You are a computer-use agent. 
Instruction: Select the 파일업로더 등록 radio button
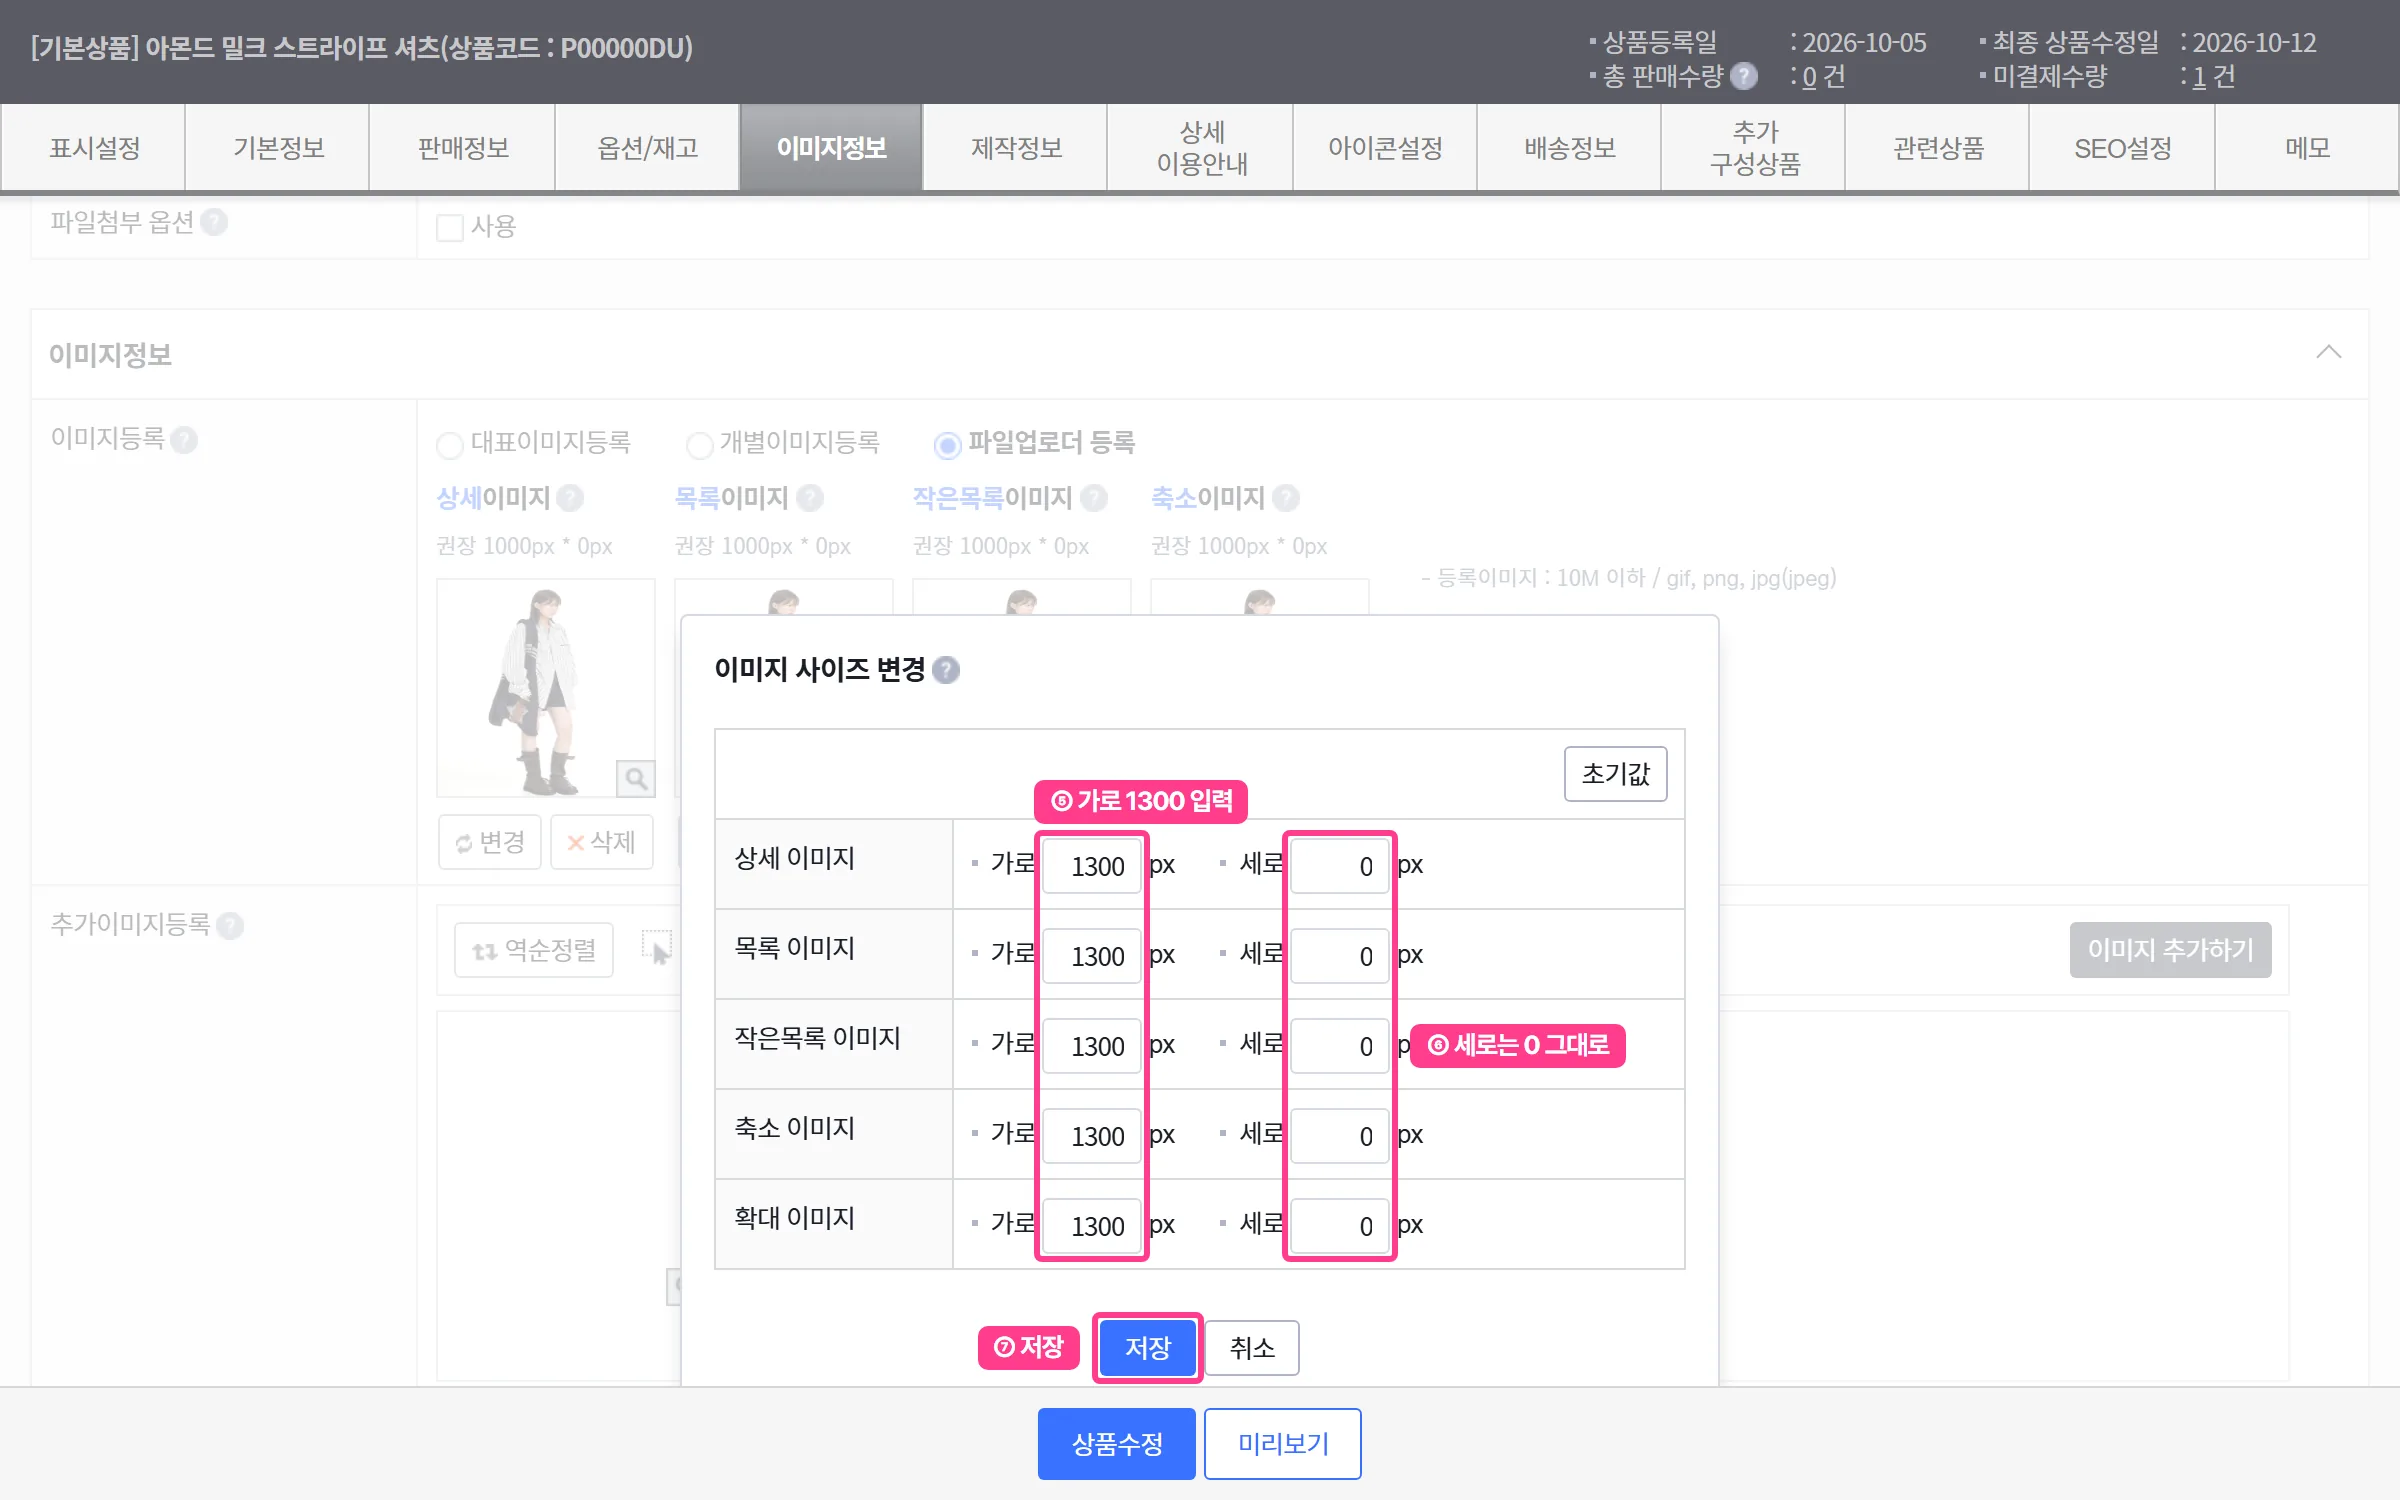[947, 444]
